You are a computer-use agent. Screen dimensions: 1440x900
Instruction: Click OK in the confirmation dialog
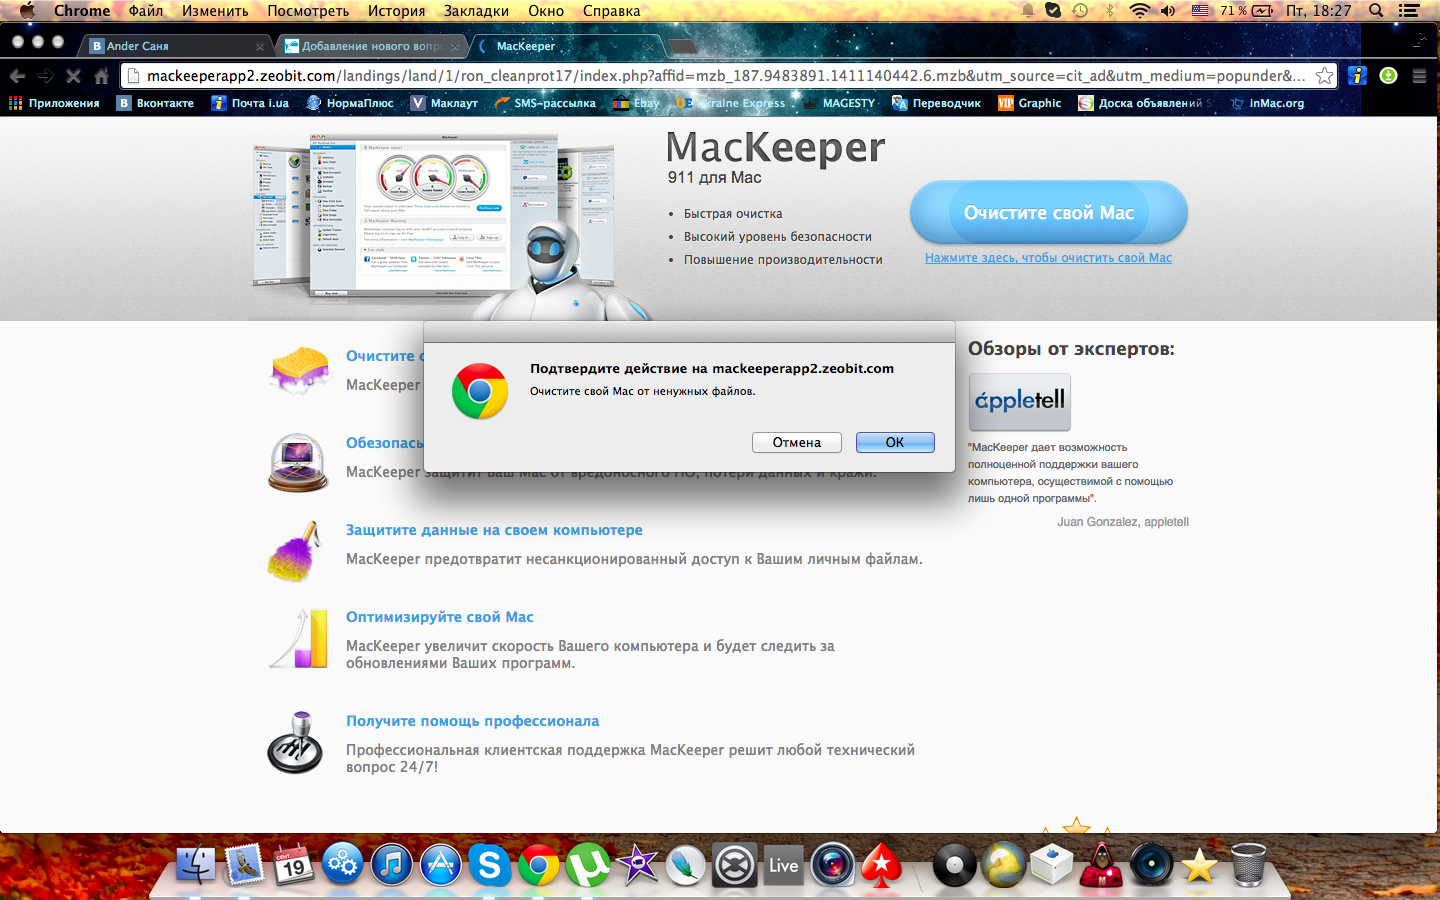895,442
